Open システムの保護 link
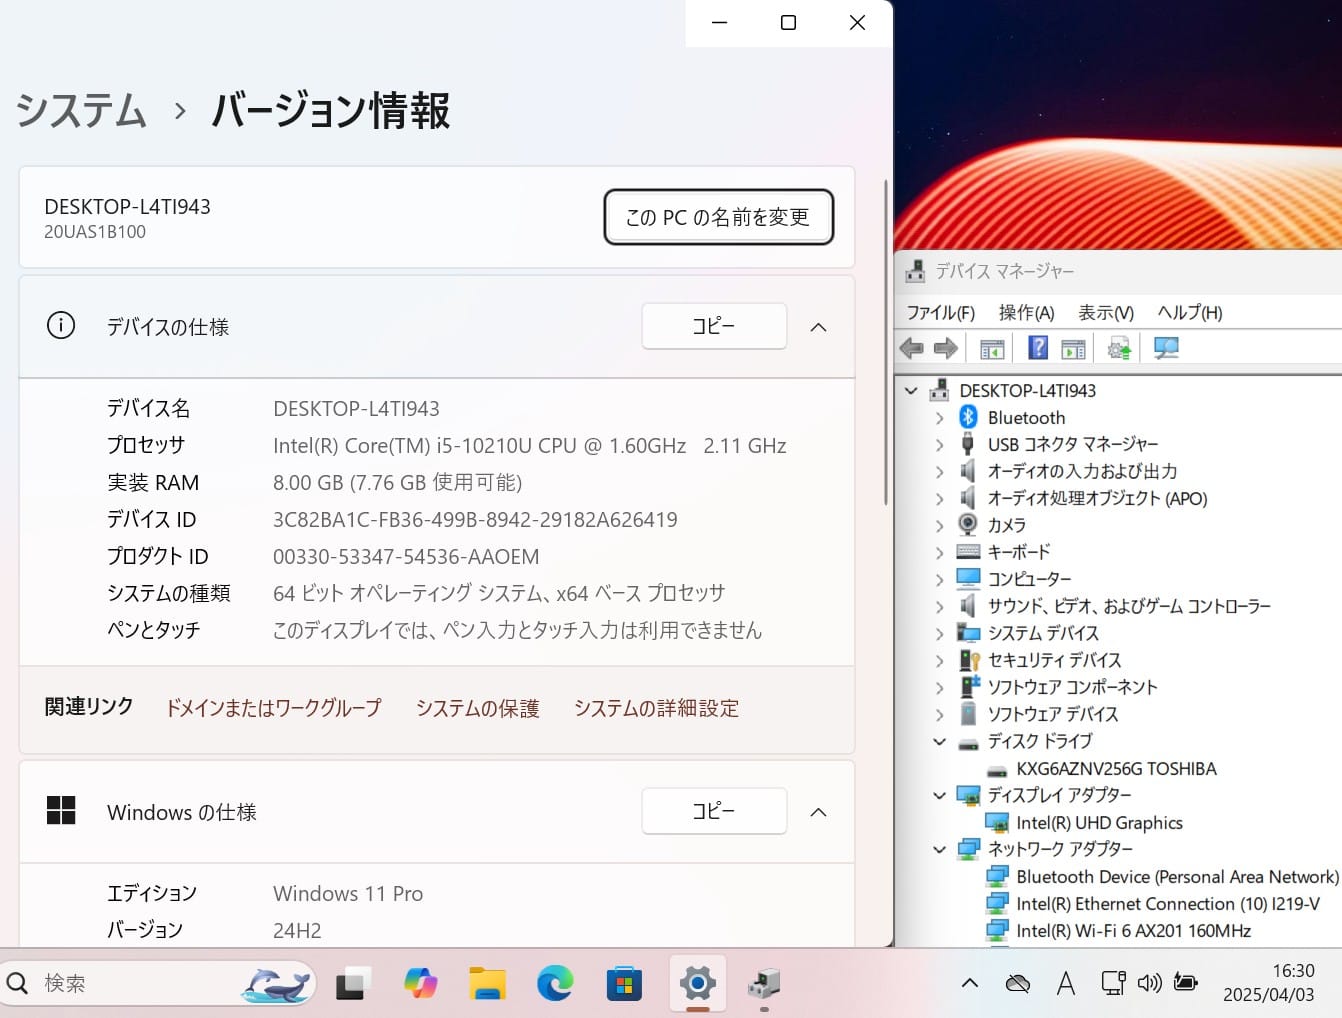 [x=478, y=708]
